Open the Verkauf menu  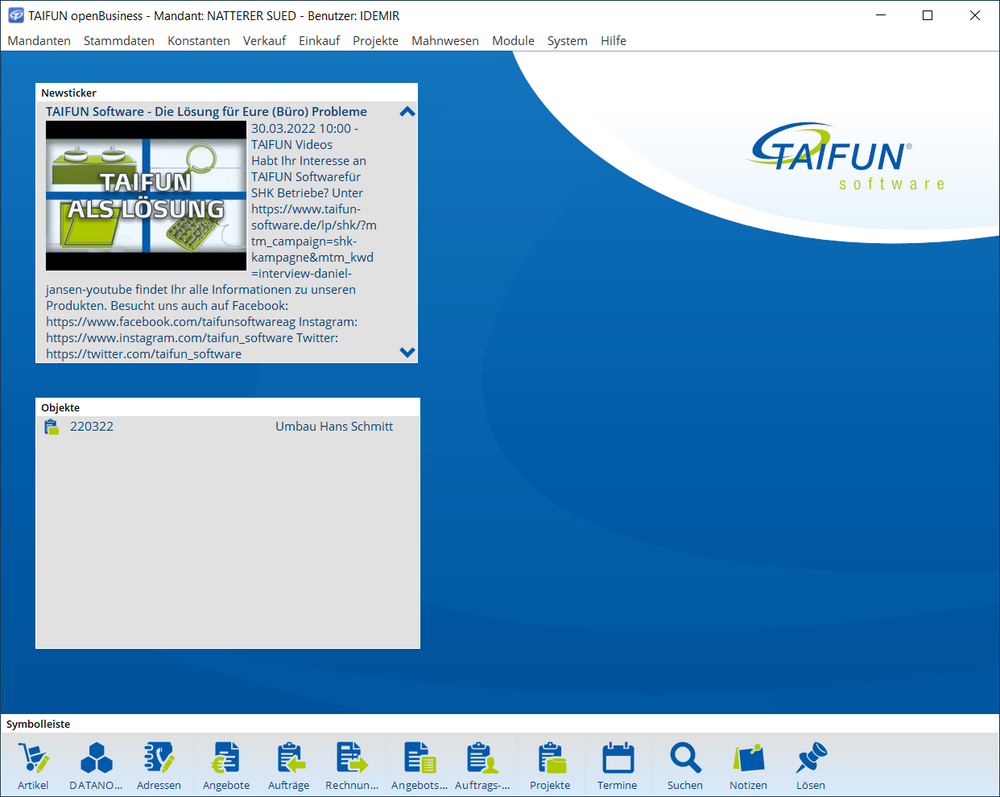[264, 41]
